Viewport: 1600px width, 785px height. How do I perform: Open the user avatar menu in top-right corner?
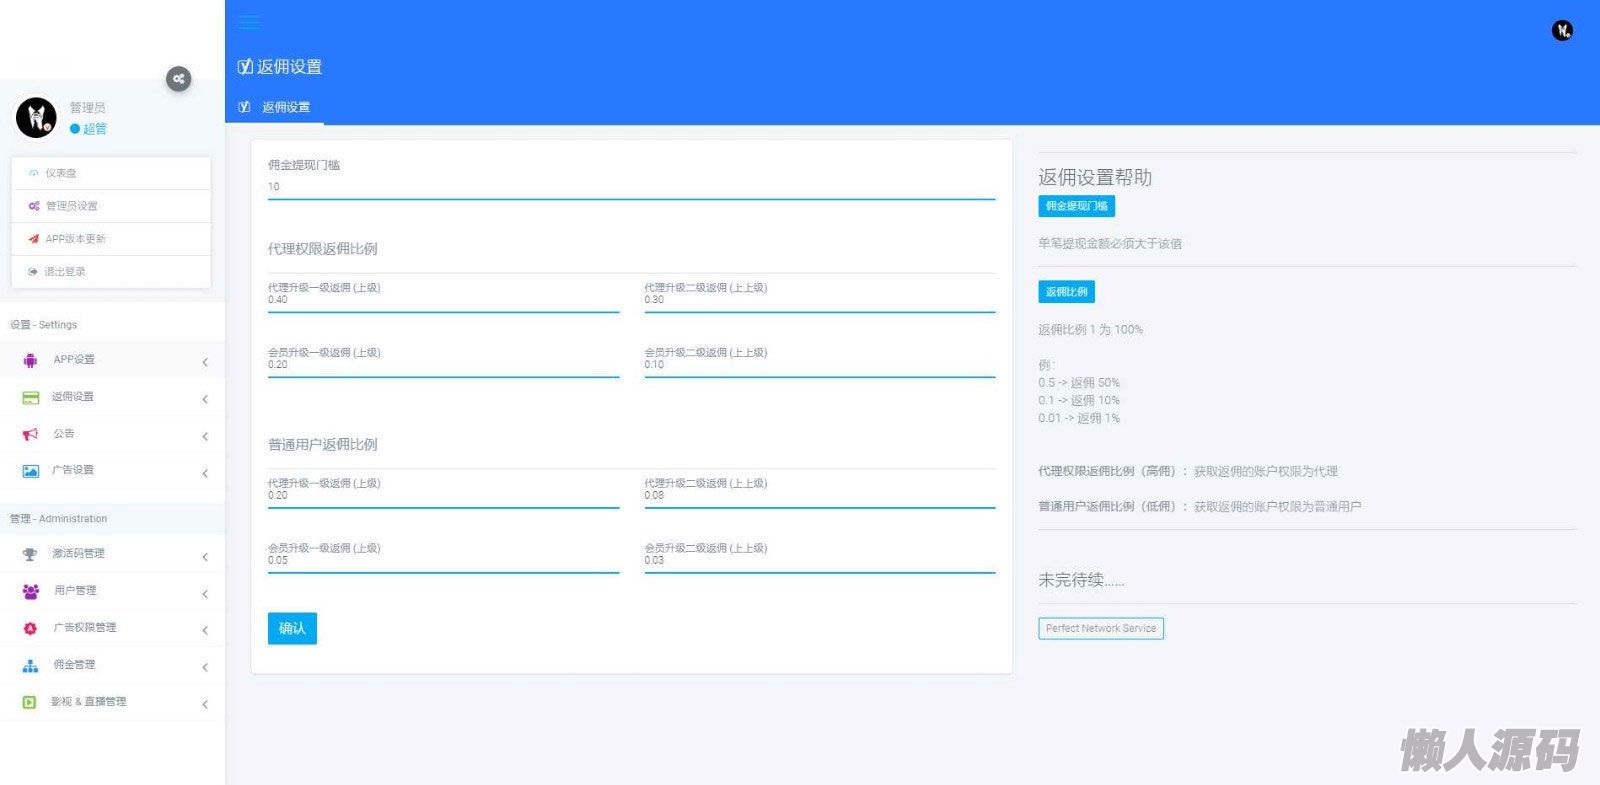pos(1562,31)
